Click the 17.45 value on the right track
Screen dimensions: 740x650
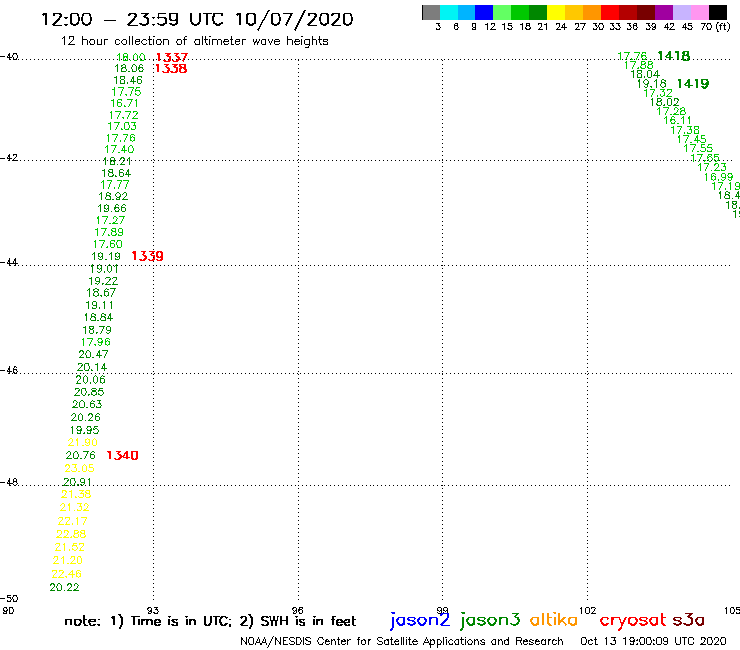[691, 139]
